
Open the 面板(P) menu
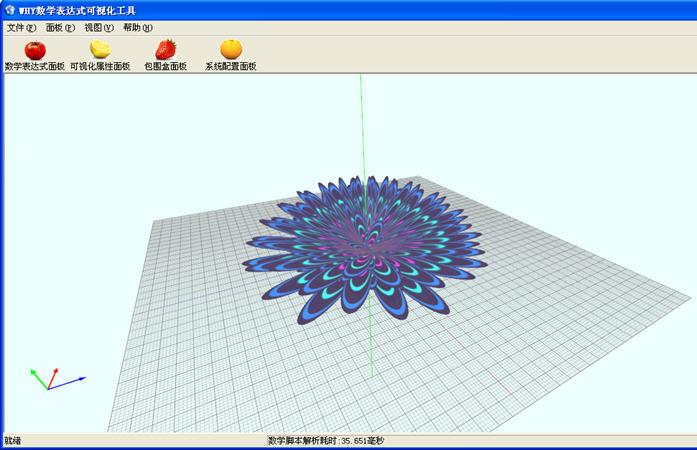[x=60, y=28]
